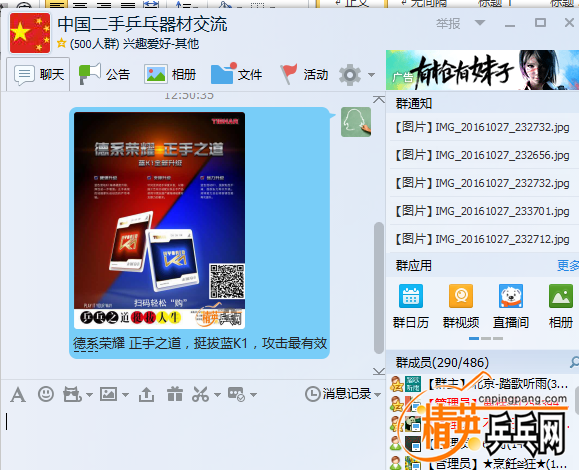Open the 相册 album tab in the top bar
This screenshot has width=579, height=470.
tap(170, 75)
